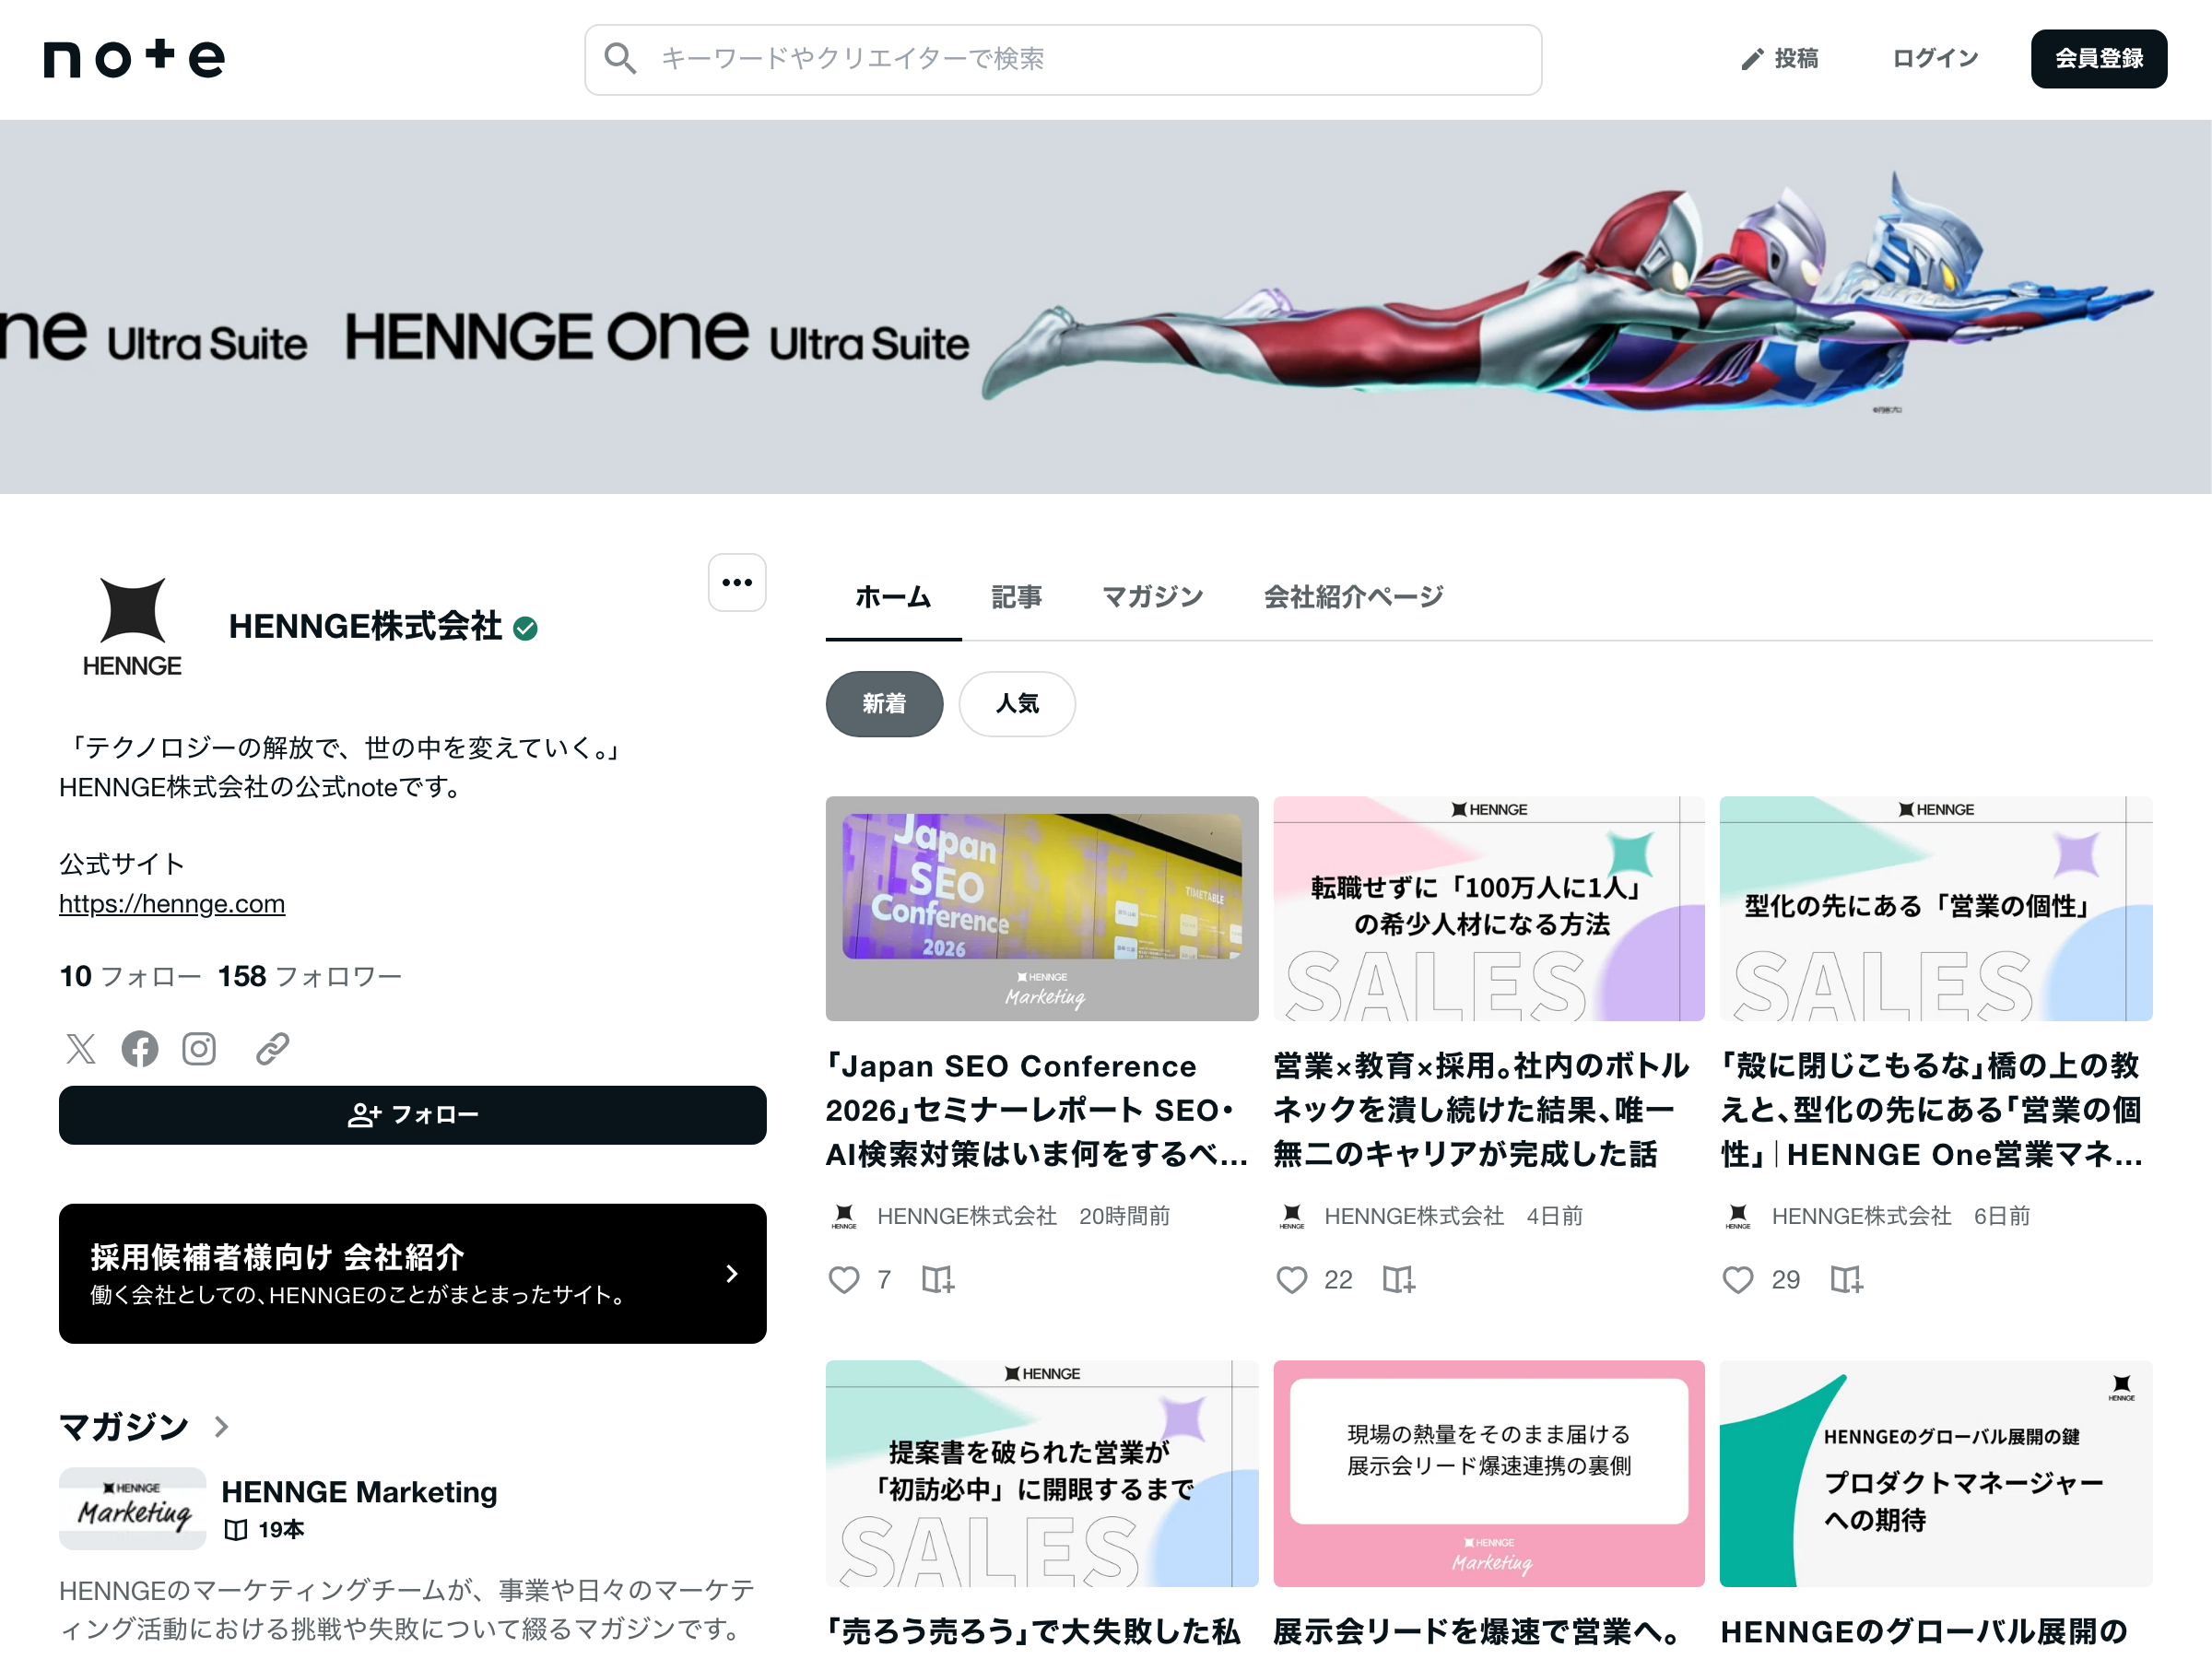Screen dimensions: 2212x1659
Task: Click the author avatar on the 6日前 post
Action: [x=1738, y=1215]
